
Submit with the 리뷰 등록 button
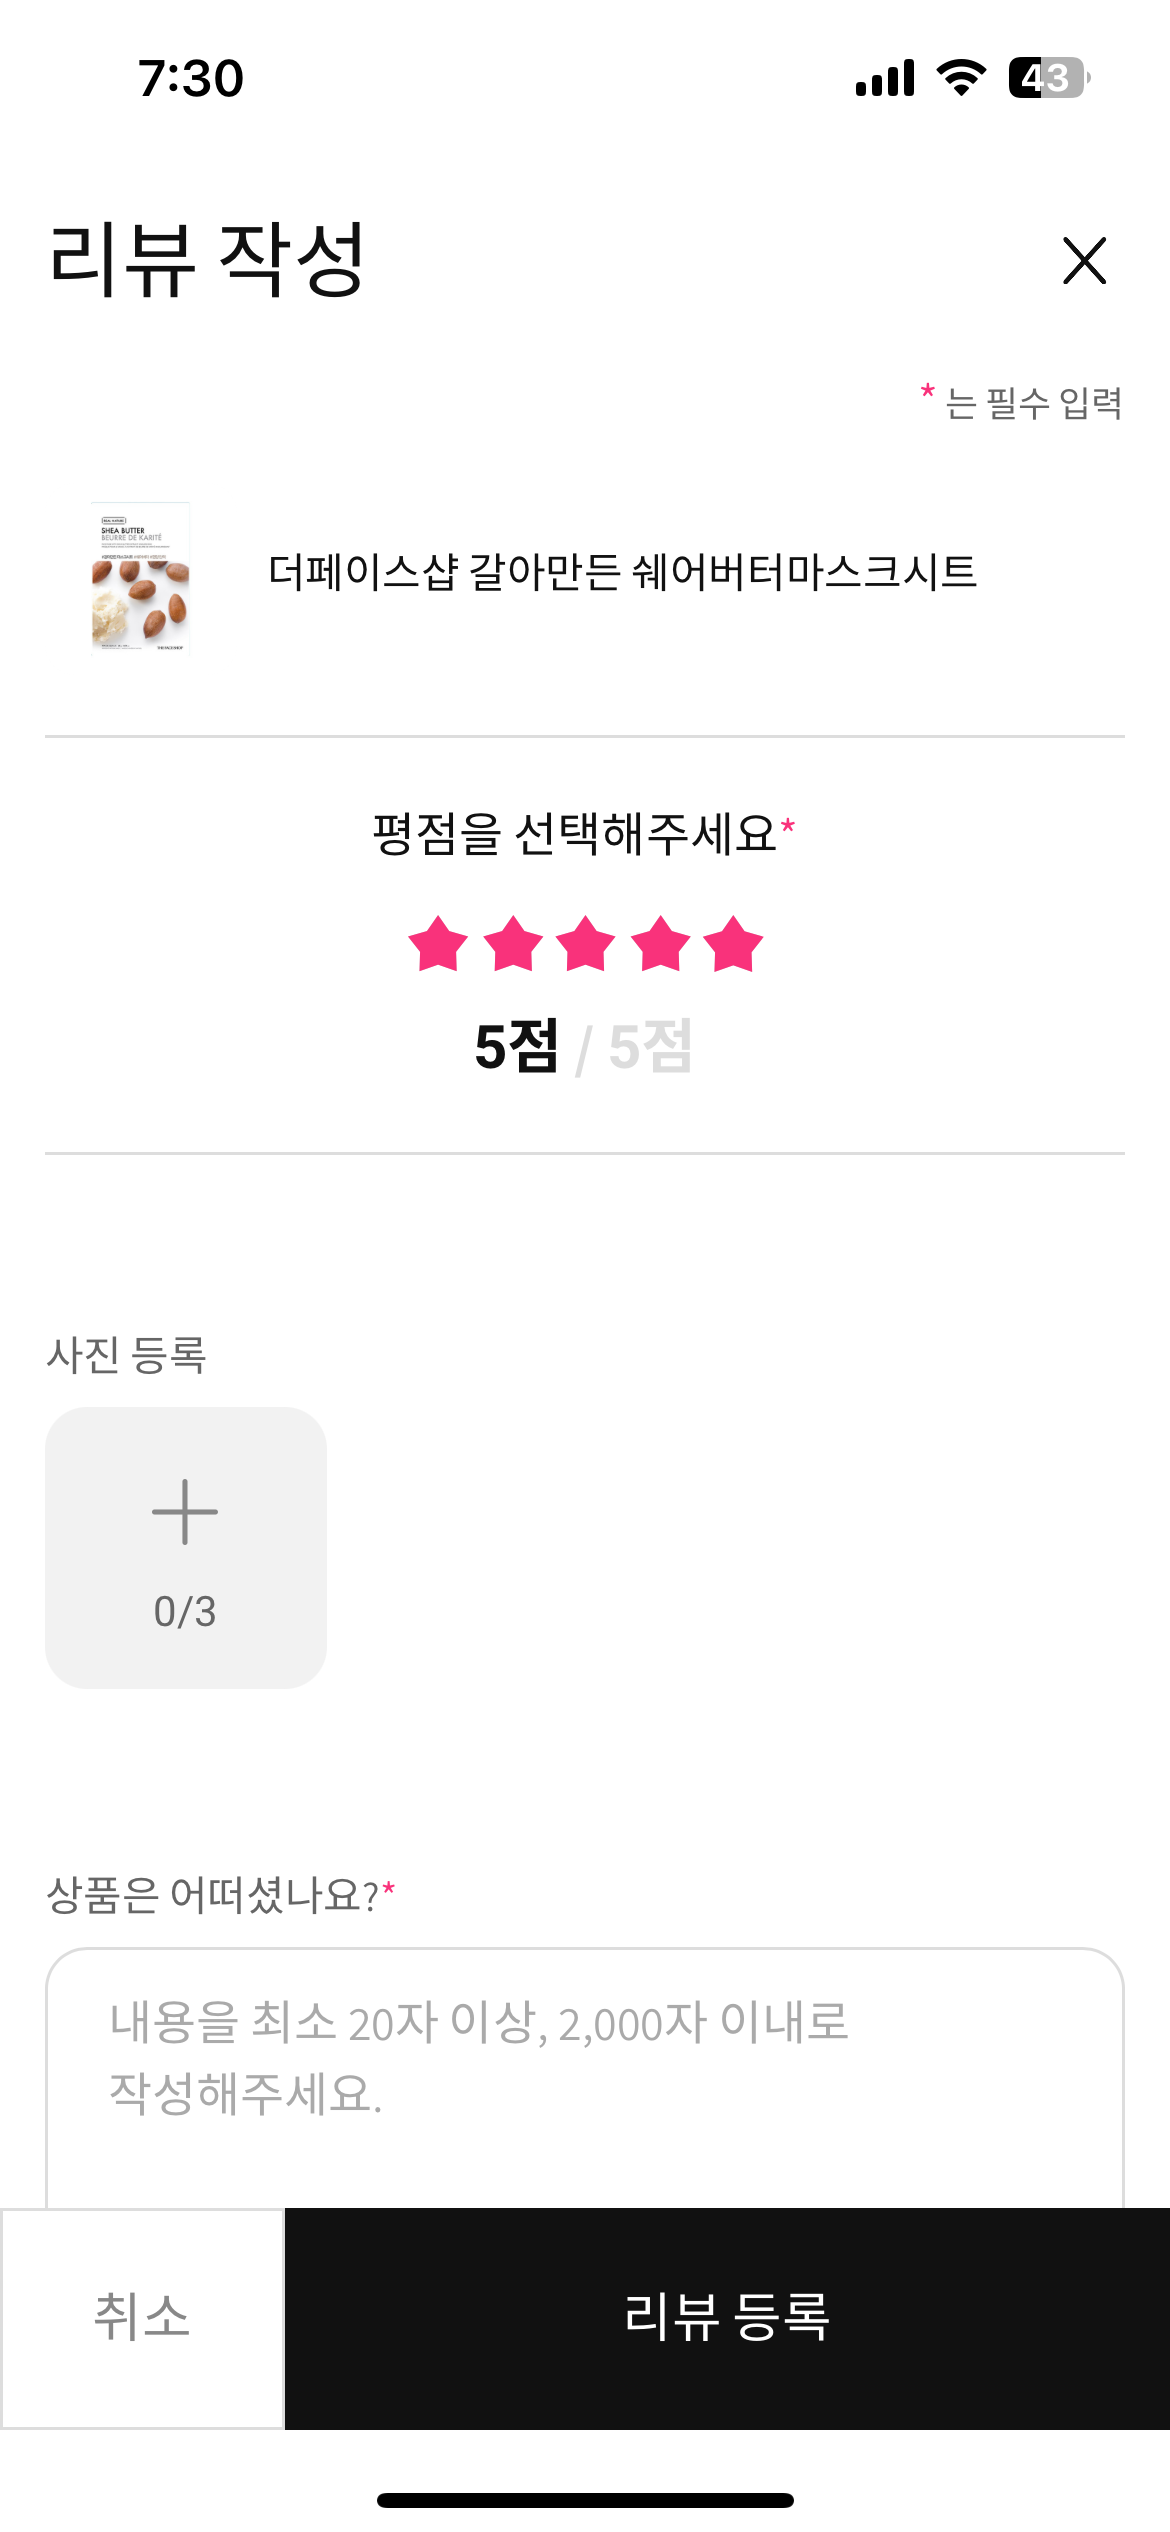click(727, 2318)
